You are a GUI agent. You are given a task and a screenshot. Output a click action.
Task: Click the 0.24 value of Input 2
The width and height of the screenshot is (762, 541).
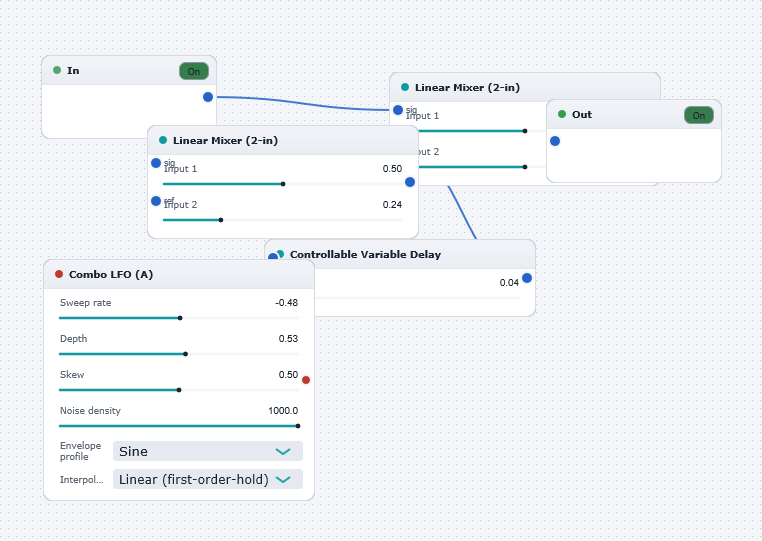392,205
